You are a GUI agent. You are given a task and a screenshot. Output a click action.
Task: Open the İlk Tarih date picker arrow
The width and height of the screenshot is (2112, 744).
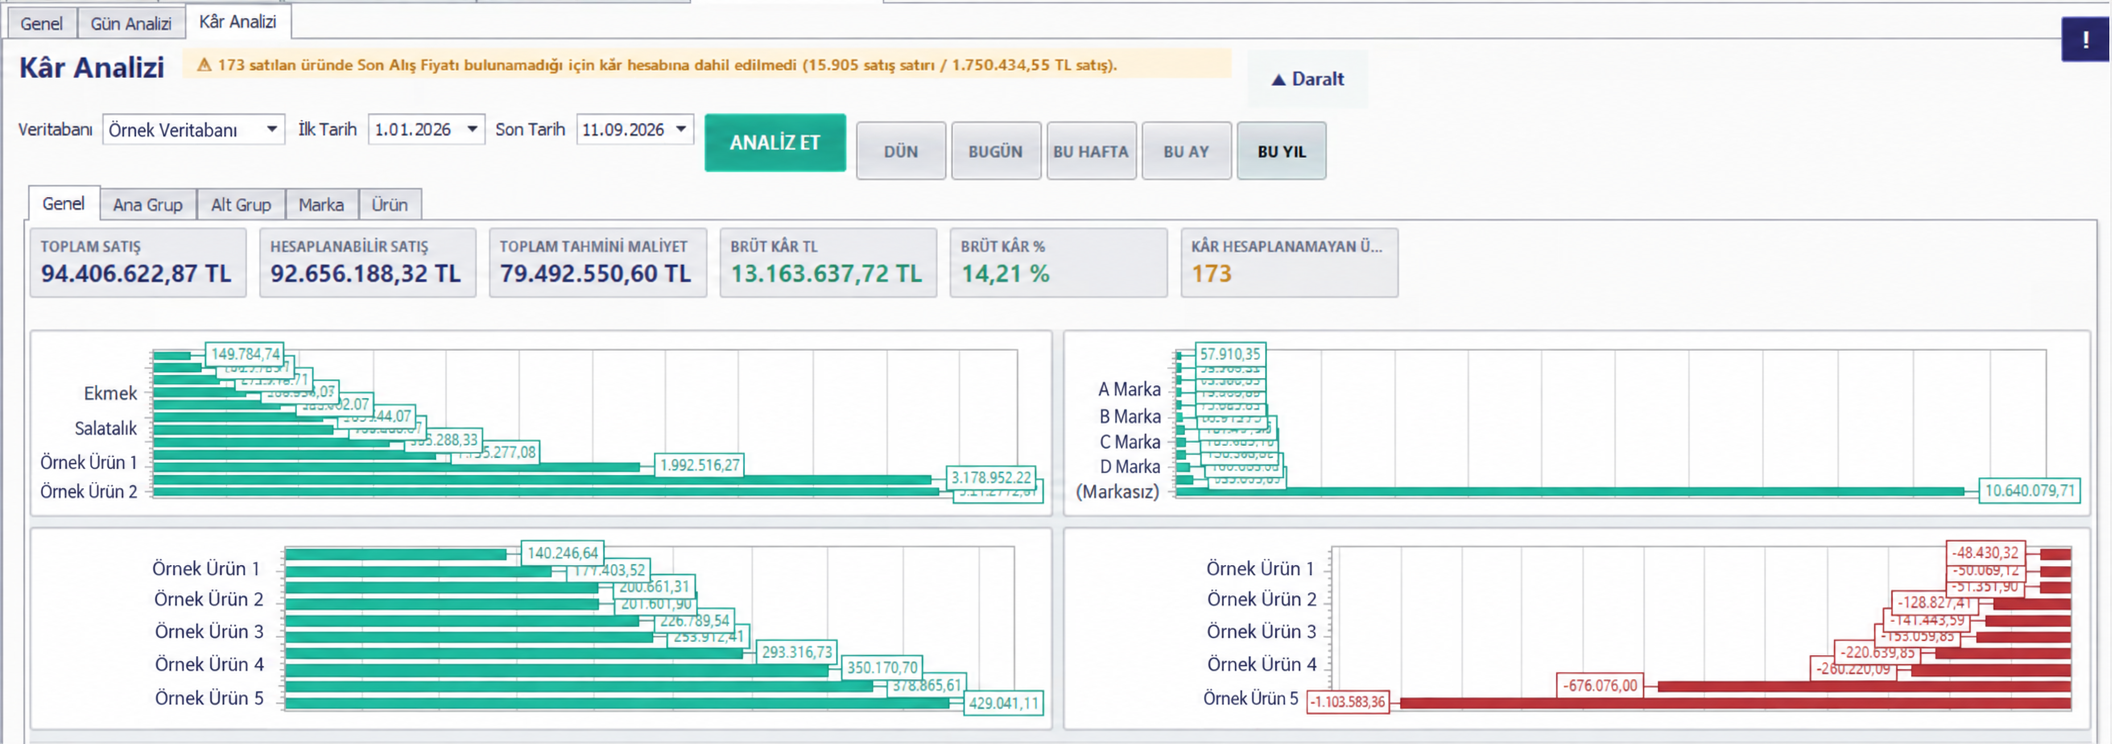(472, 129)
